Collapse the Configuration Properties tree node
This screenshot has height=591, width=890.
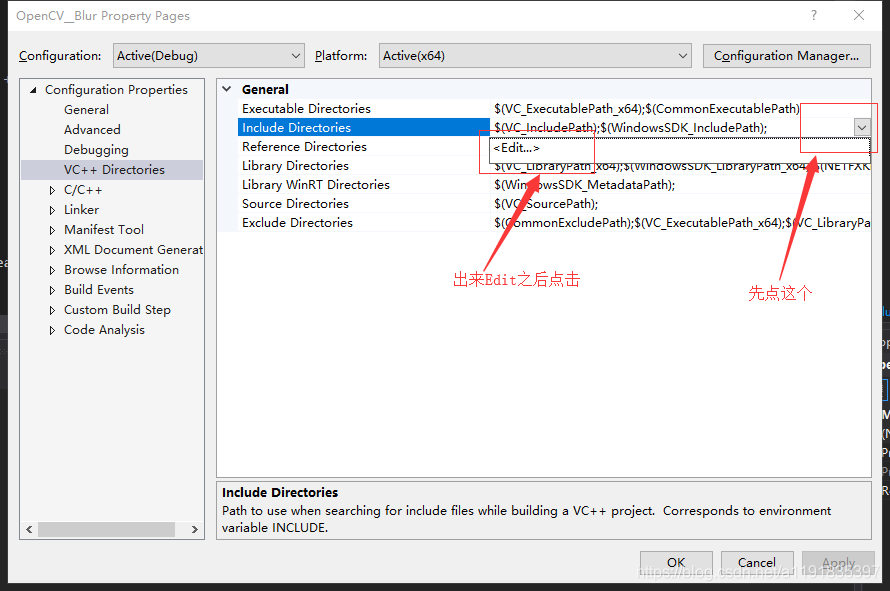[x=33, y=90]
